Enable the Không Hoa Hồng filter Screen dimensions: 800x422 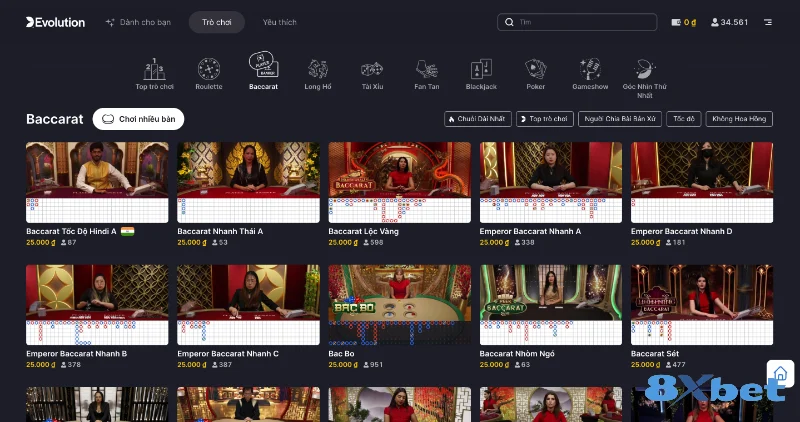(740, 119)
